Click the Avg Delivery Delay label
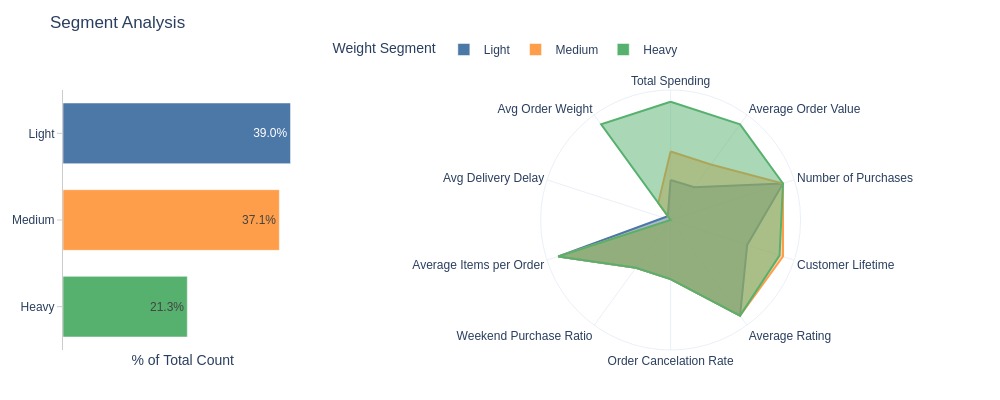 494,178
